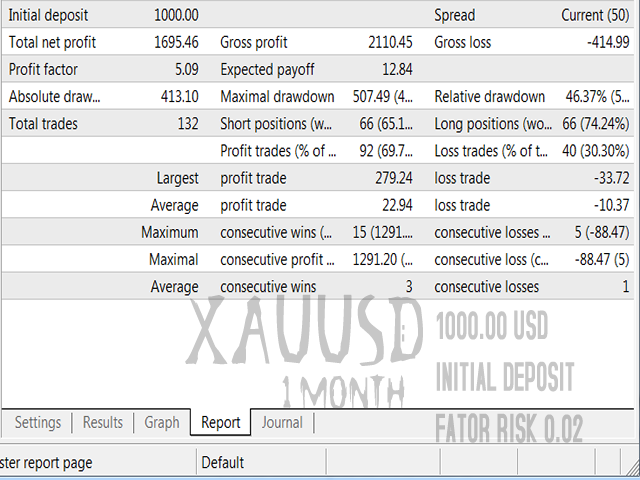Click the Default profile in status bar
This screenshot has height=480, width=640.
click(223, 463)
